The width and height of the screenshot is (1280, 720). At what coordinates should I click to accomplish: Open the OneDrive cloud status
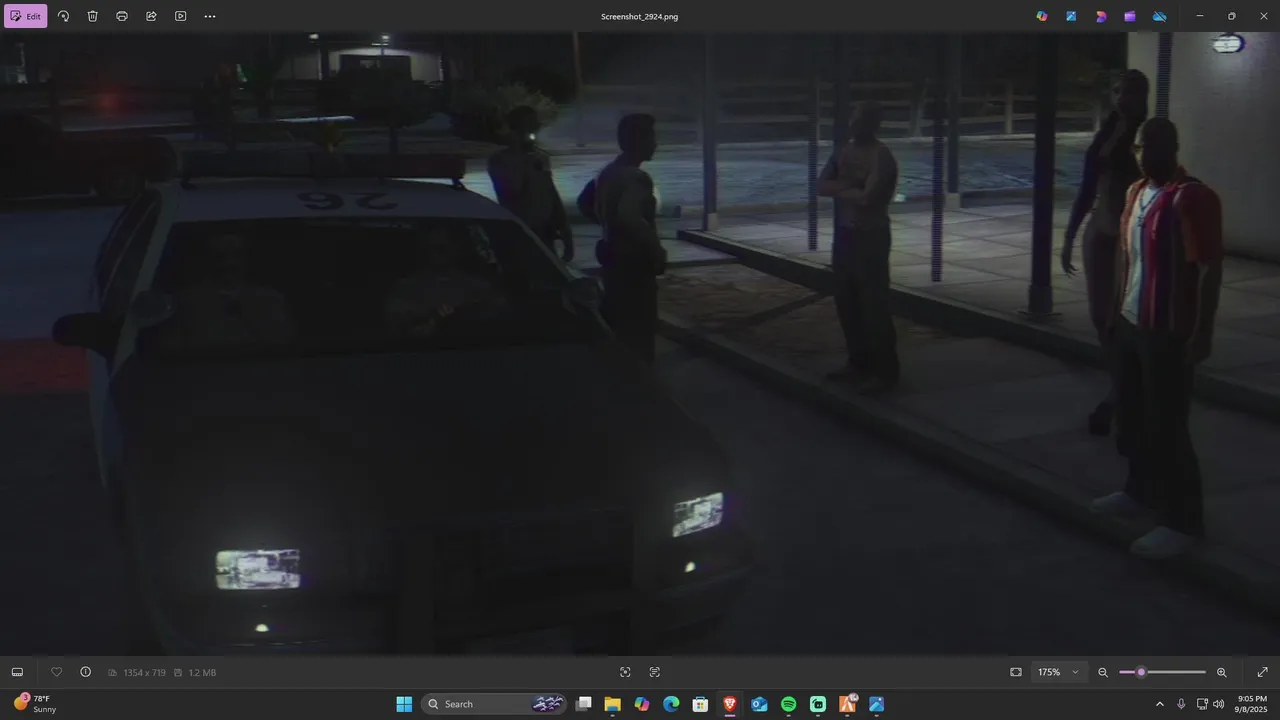tap(1160, 16)
